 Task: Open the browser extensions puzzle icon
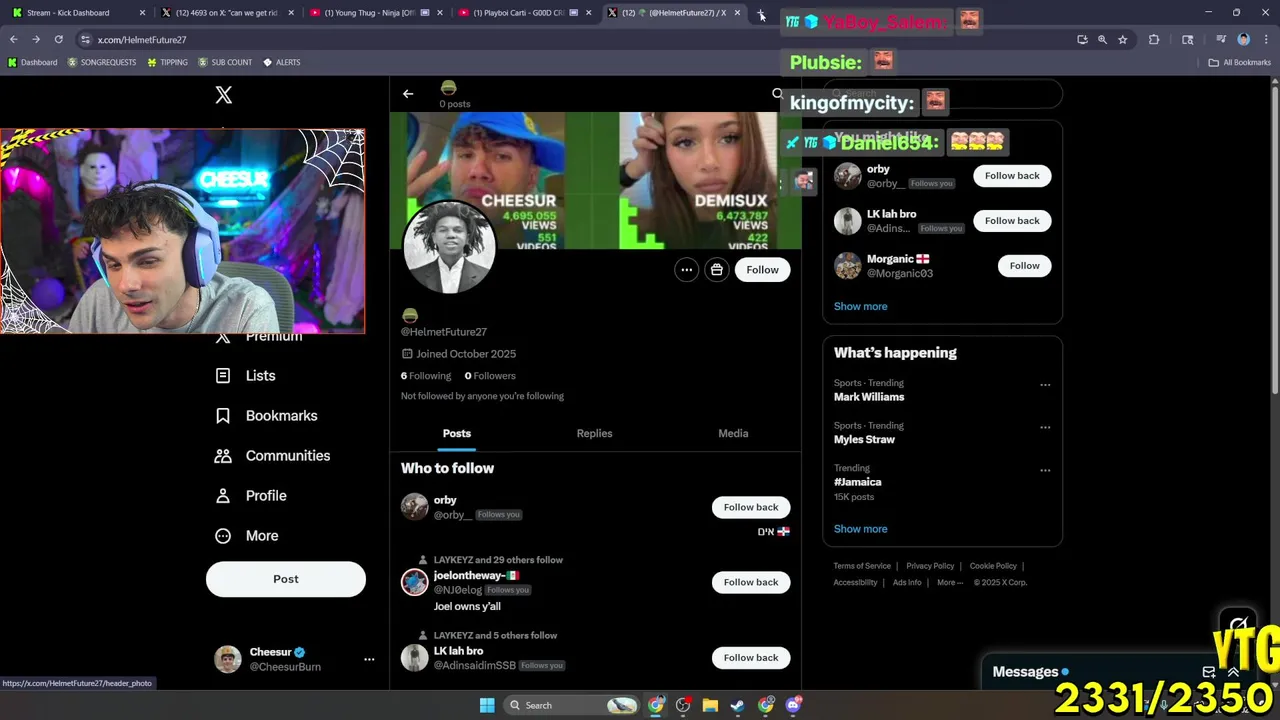point(1154,40)
